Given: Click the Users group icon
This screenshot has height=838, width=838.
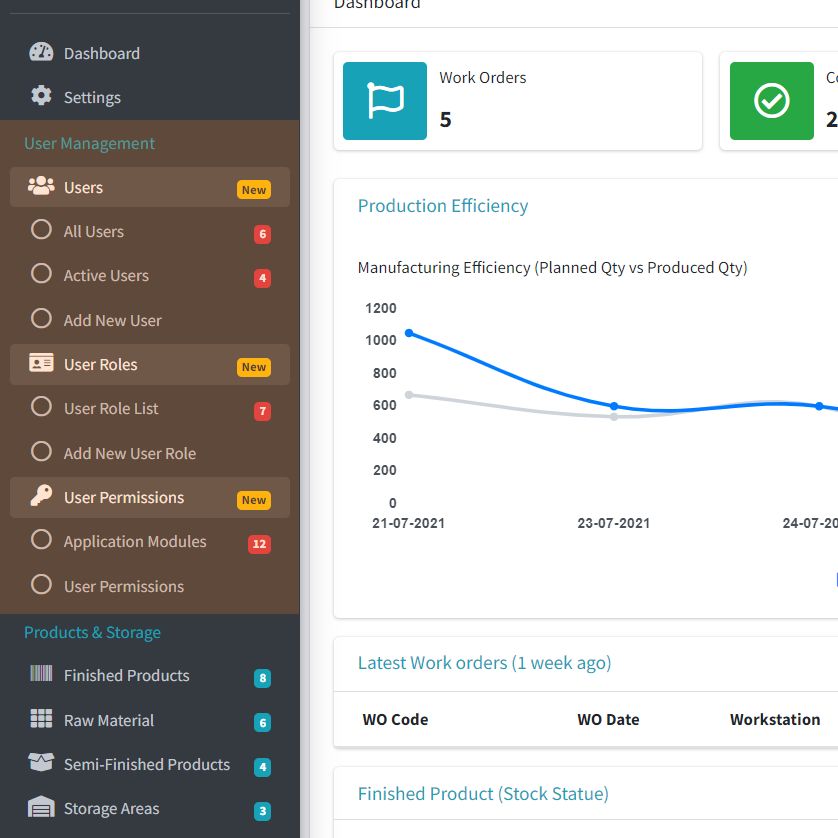Looking at the screenshot, I should point(41,186).
